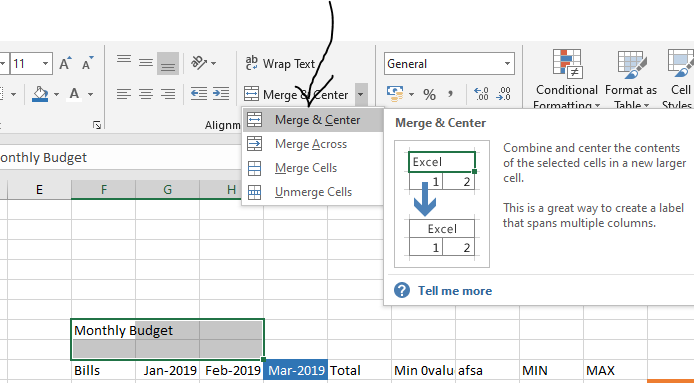The height and width of the screenshot is (383, 694).
Task: Select the Total cell
Action: click(359, 371)
